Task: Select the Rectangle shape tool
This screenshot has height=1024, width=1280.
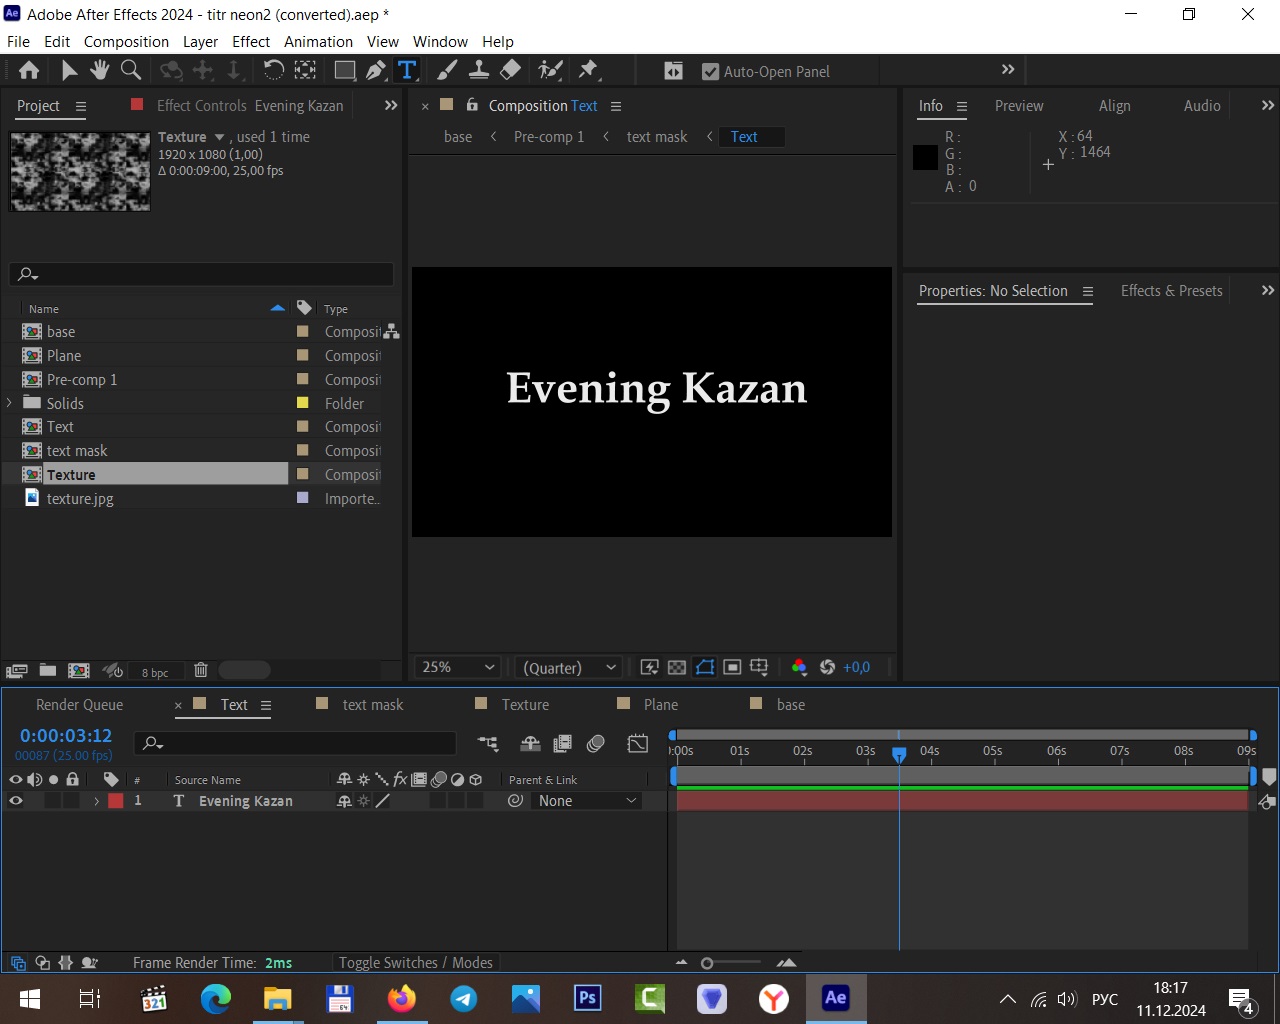Action: coord(344,70)
